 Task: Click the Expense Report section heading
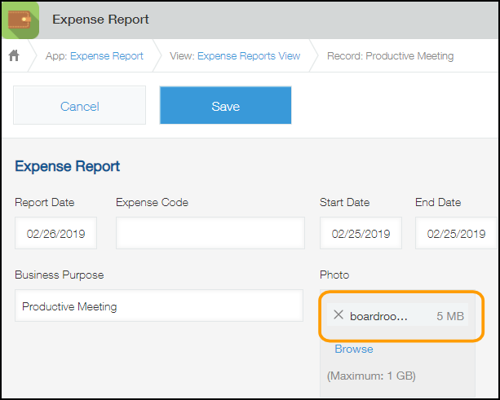[x=67, y=166]
